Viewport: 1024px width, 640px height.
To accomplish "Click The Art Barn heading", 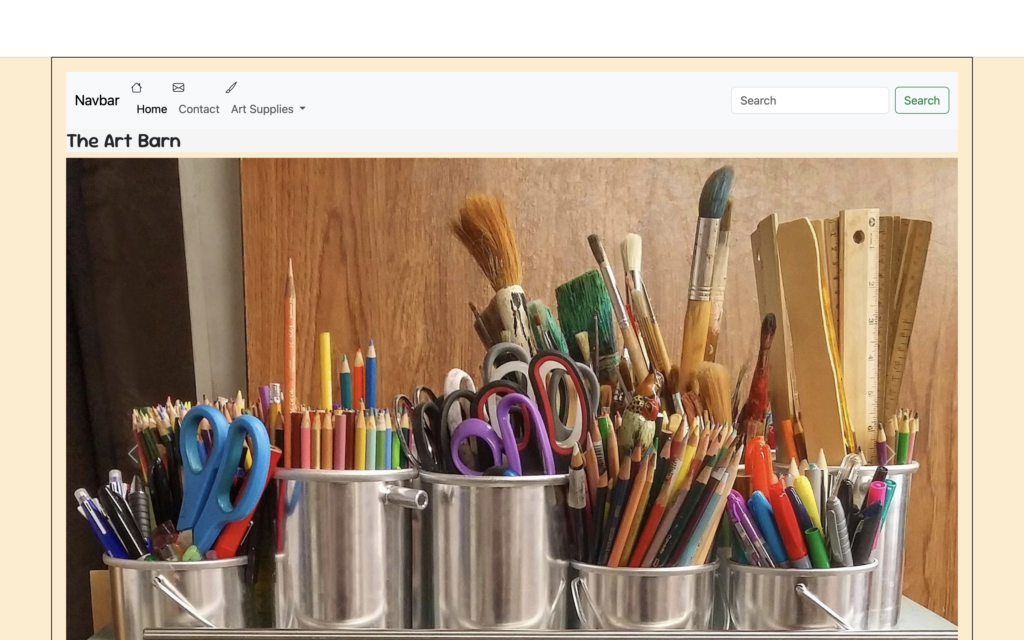I will (x=123, y=141).
